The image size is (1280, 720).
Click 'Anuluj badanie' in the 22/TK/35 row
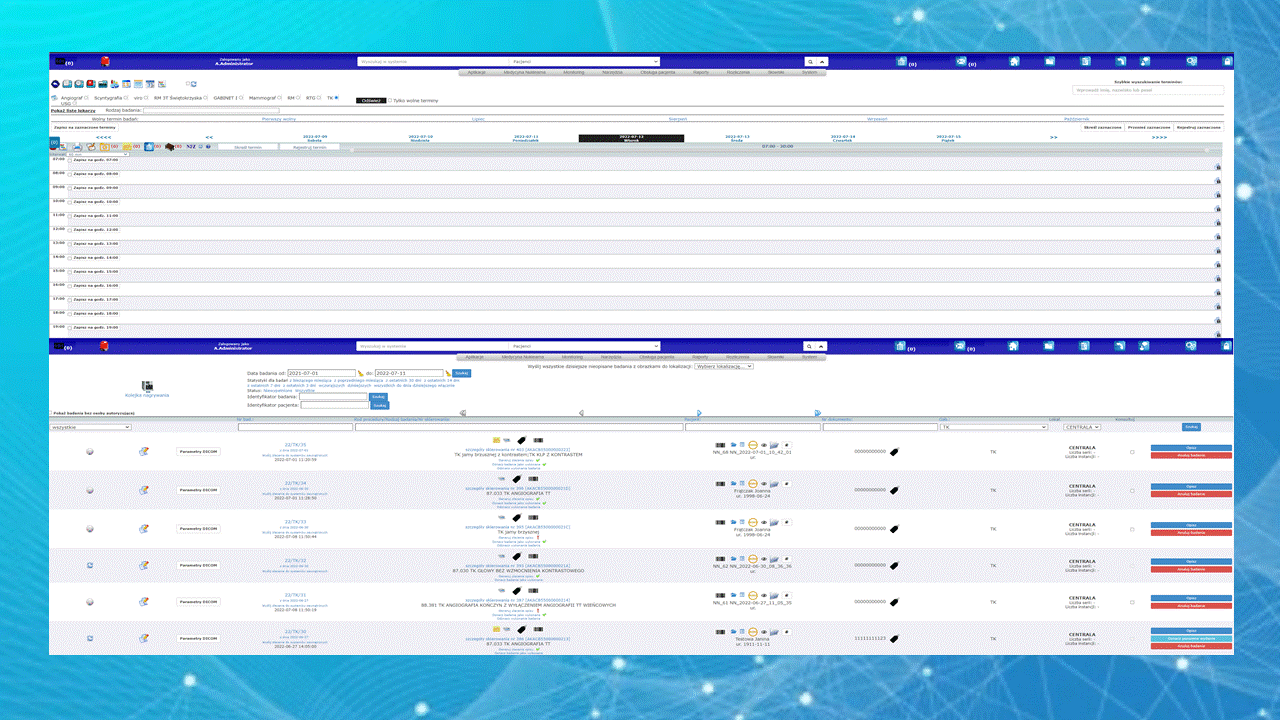coord(1190,455)
